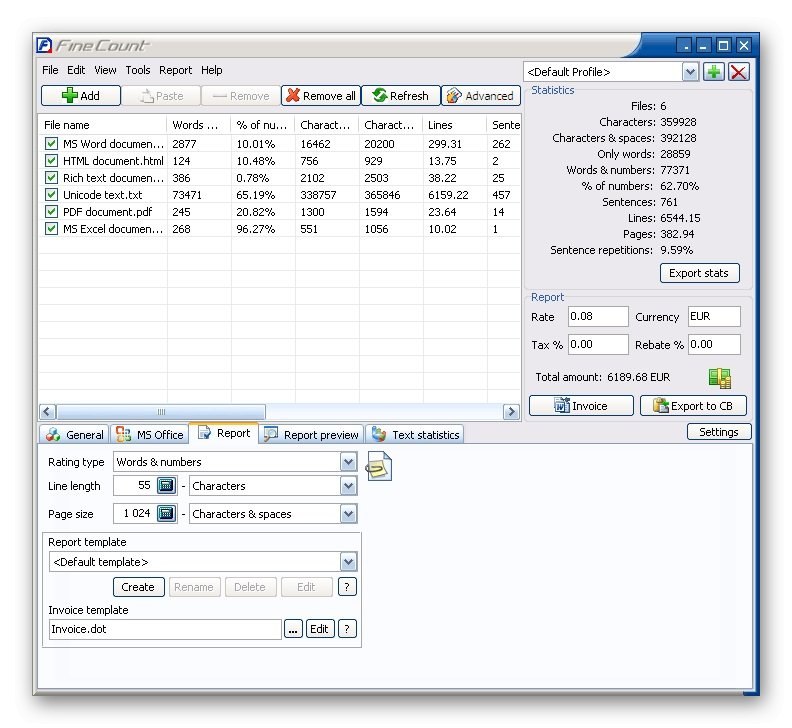The width and height of the screenshot is (792, 728).
Task: Click help button beside invoice Edit
Action: tap(347, 629)
